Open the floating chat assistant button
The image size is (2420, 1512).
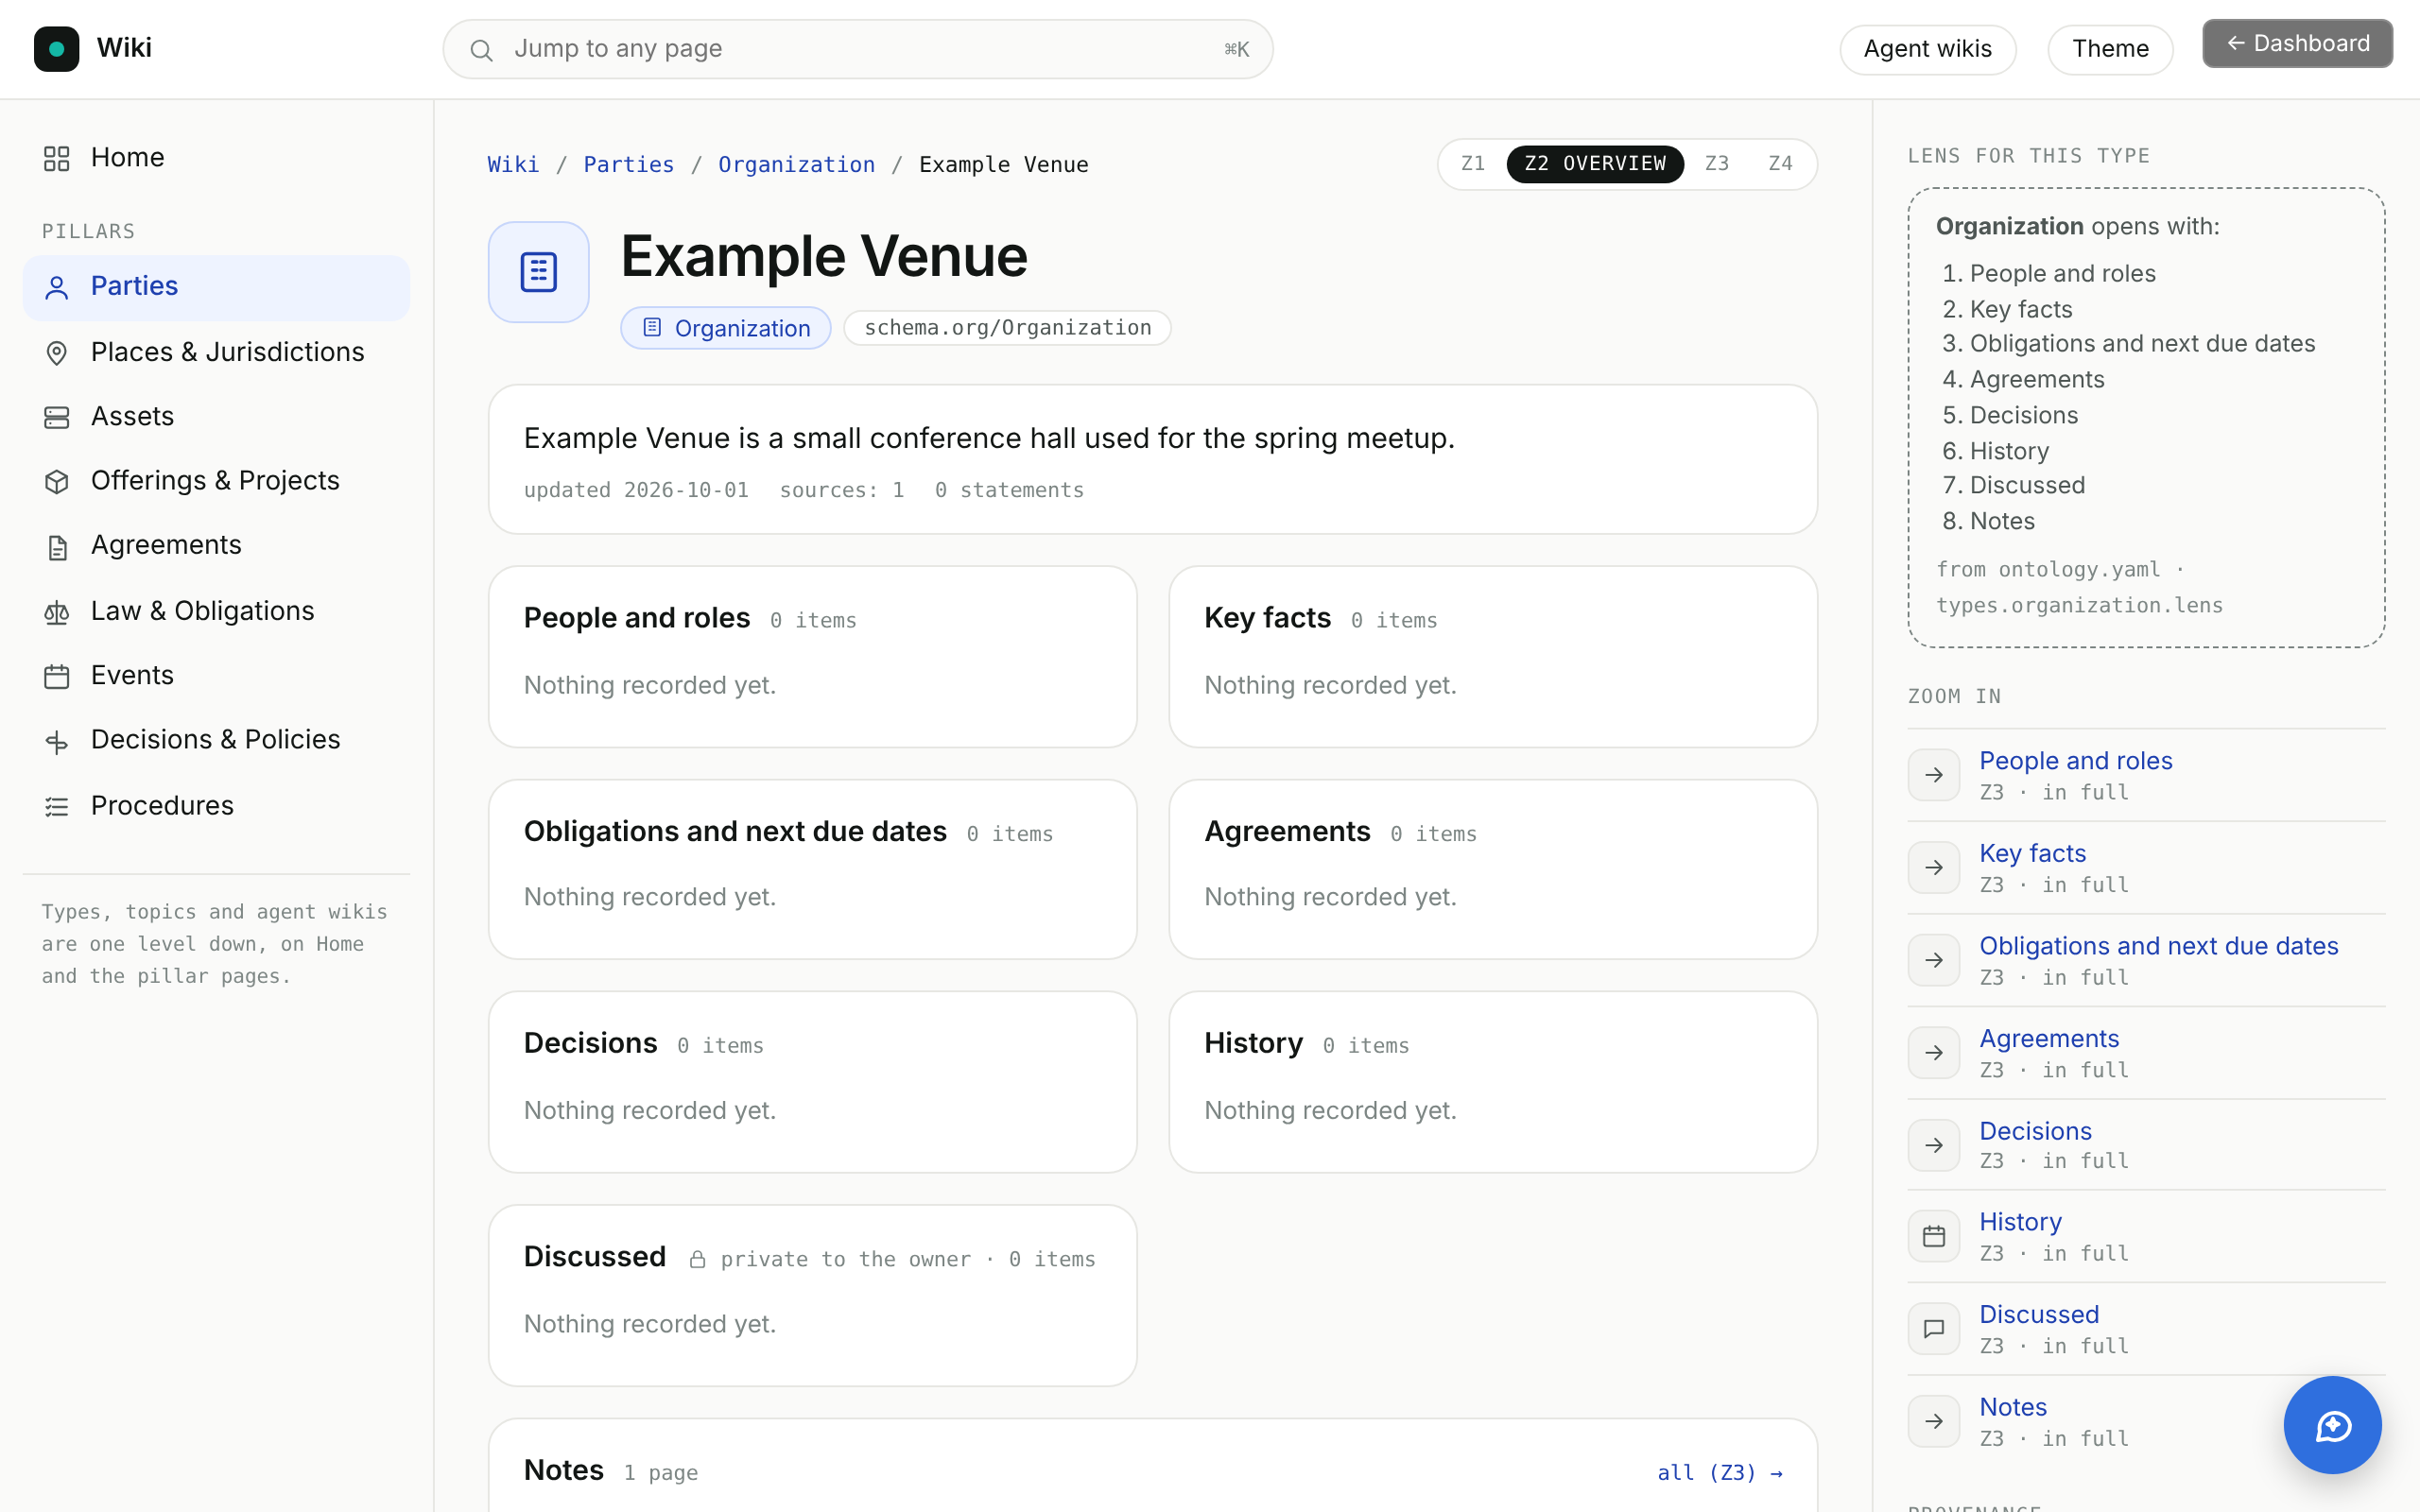[2332, 1424]
